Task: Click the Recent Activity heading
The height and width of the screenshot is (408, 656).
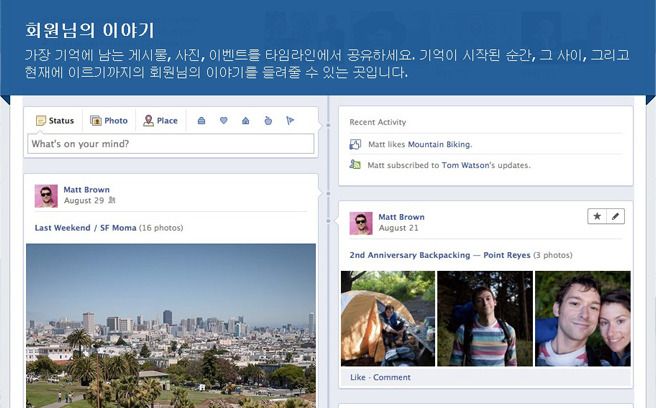Action: 377,122
